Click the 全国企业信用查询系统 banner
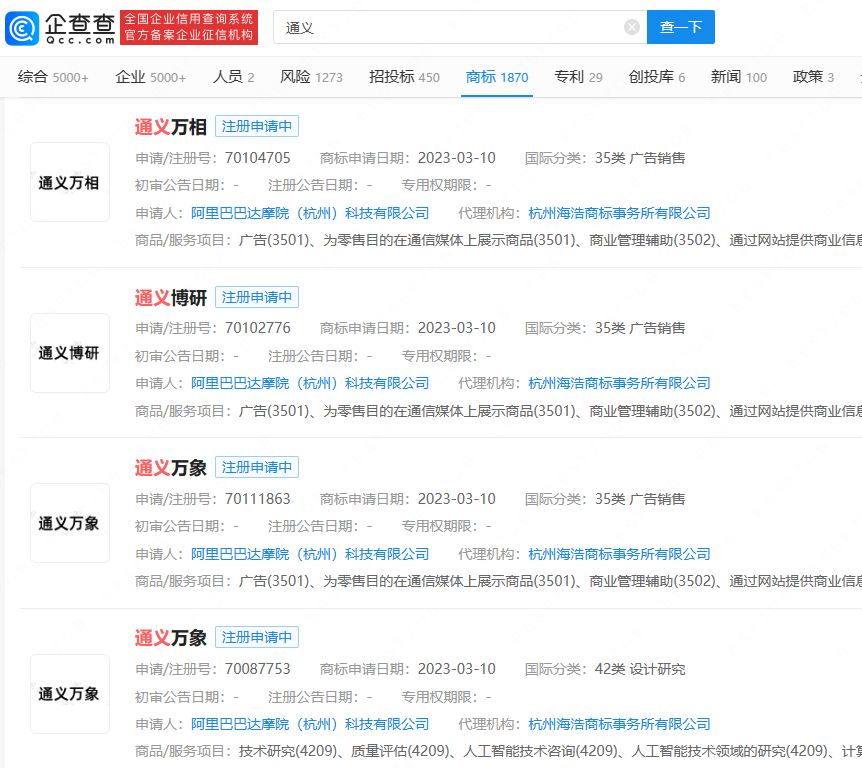This screenshot has height=768, width=862. pos(189,27)
